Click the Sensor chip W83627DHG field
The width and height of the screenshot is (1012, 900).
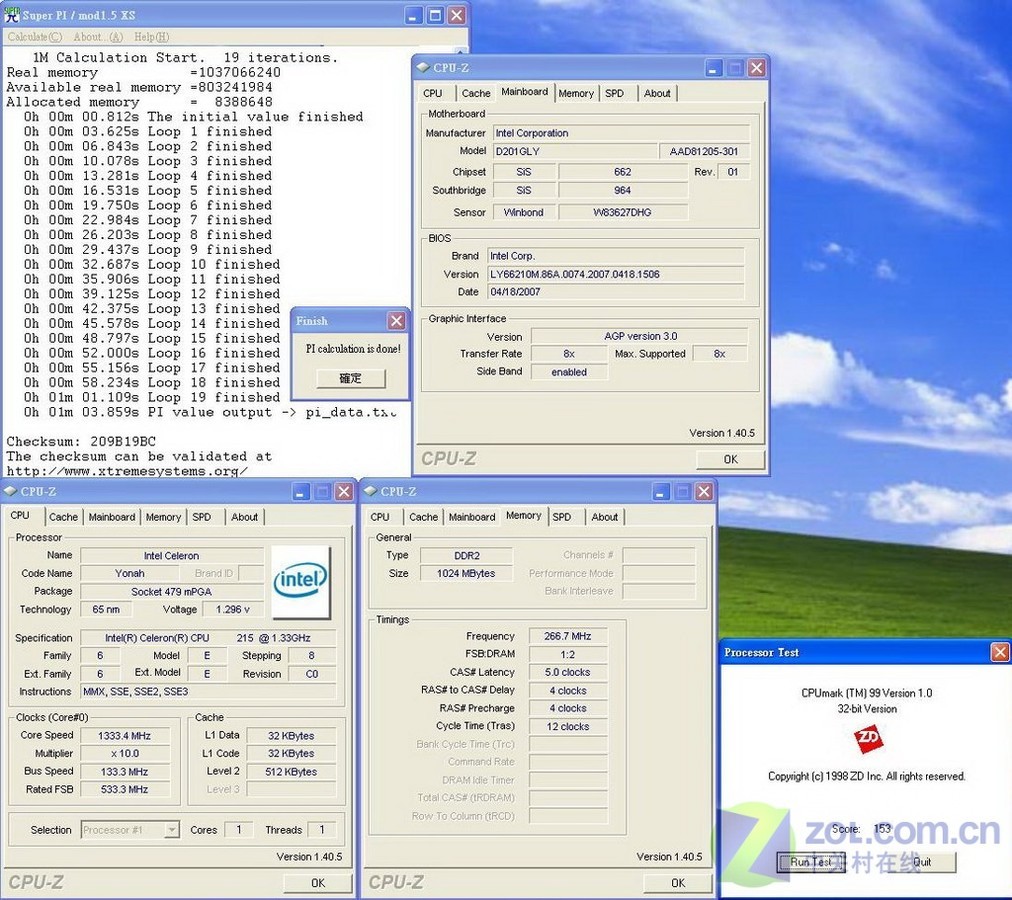pyautogui.click(x=622, y=212)
